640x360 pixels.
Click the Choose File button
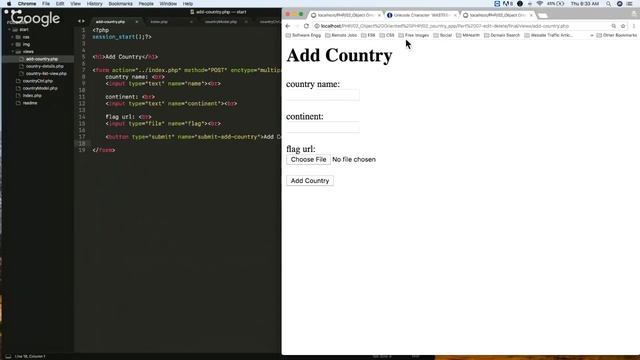(x=308, y=160)
